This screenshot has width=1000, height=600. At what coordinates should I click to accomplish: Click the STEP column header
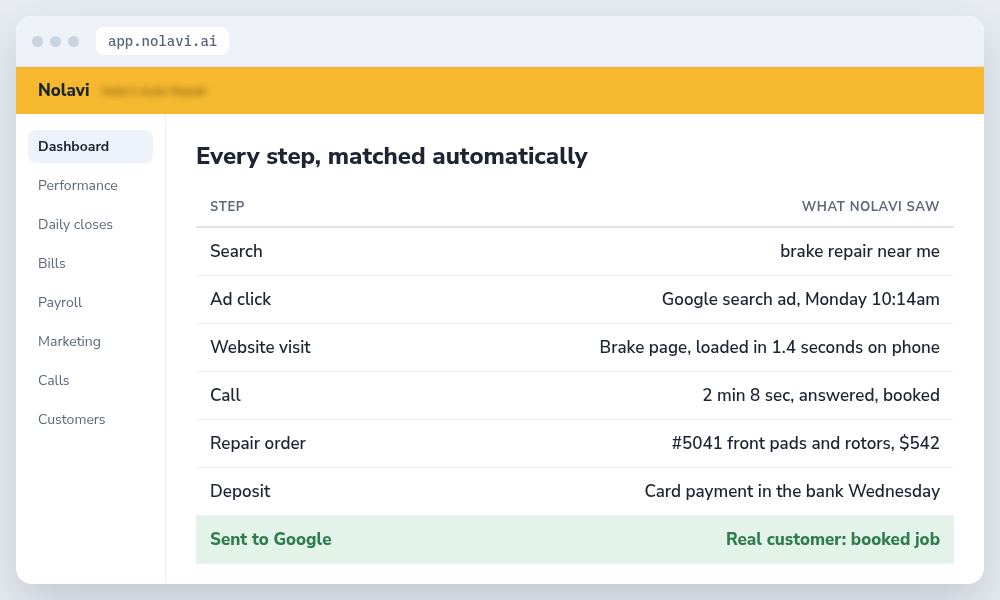[x=227, y=206]
